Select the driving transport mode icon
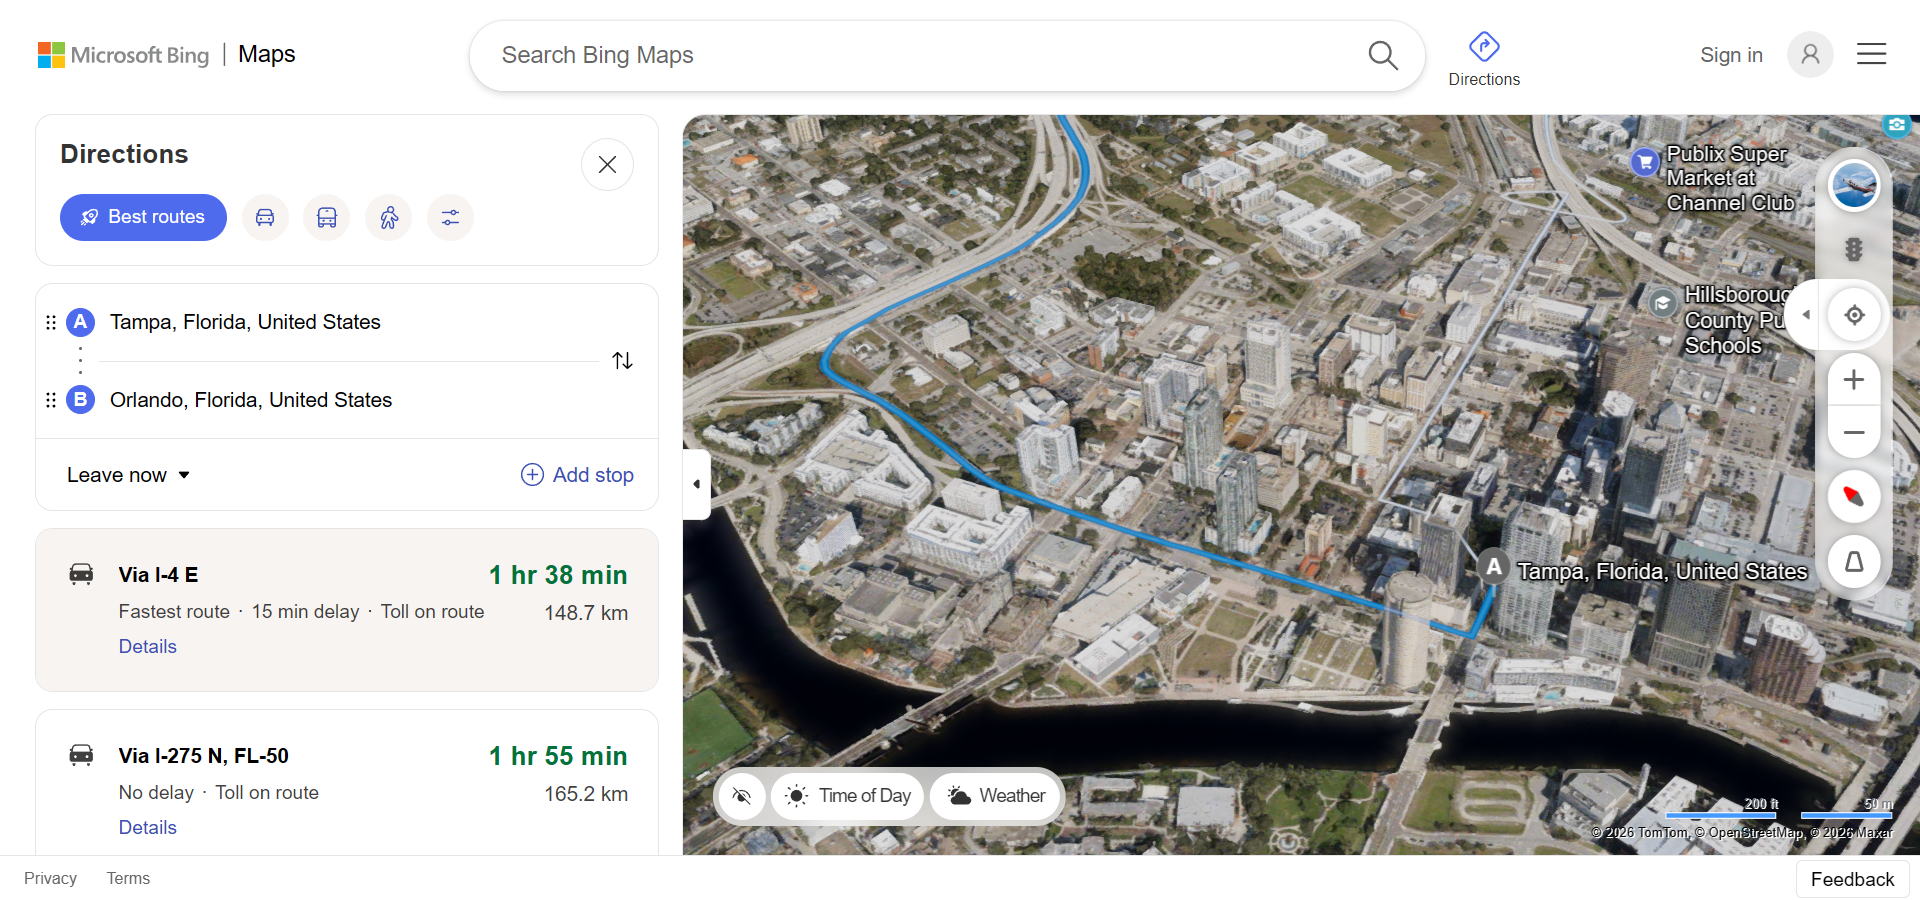Viewport: 1920px width, 900px height. 265,217
